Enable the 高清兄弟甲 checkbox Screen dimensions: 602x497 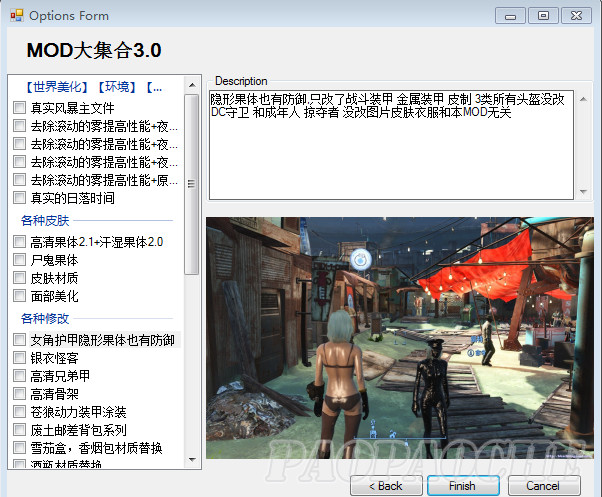click(19, 375)
